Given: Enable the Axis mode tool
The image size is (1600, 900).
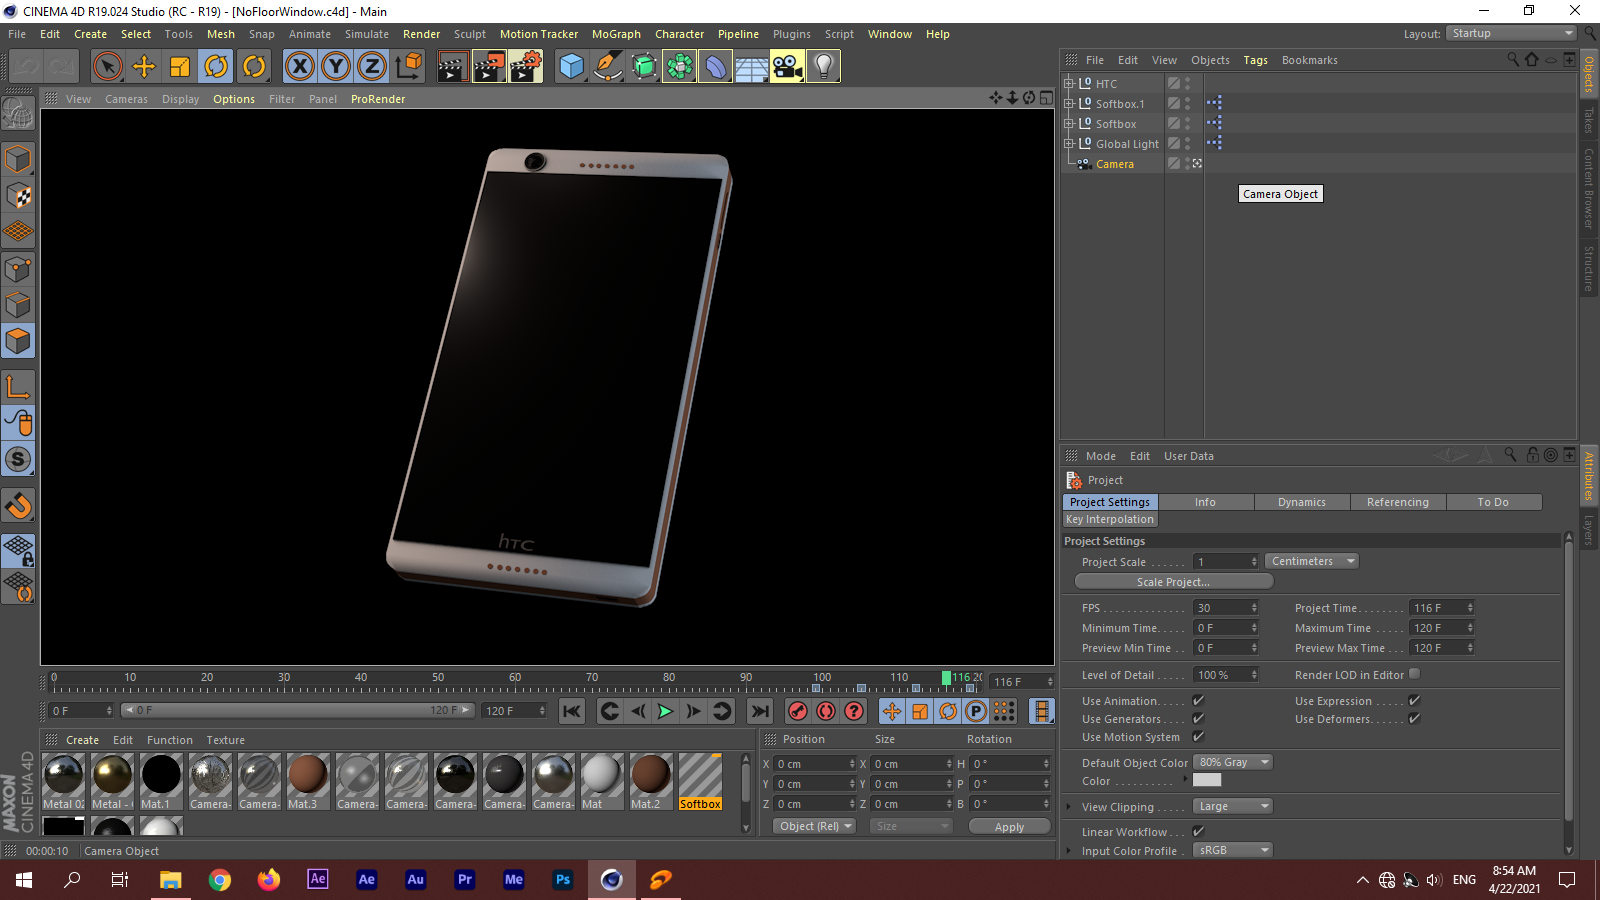Looking at the screenshot, I should click(18, 387).
